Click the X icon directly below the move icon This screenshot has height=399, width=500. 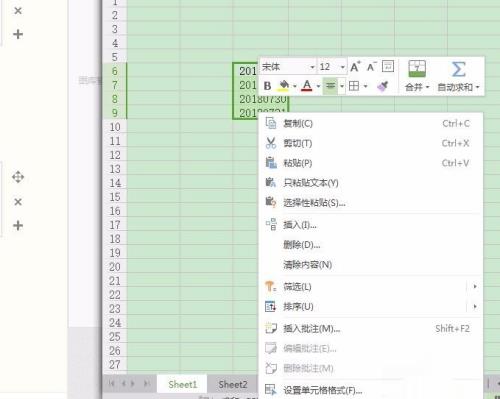point(18,202)
